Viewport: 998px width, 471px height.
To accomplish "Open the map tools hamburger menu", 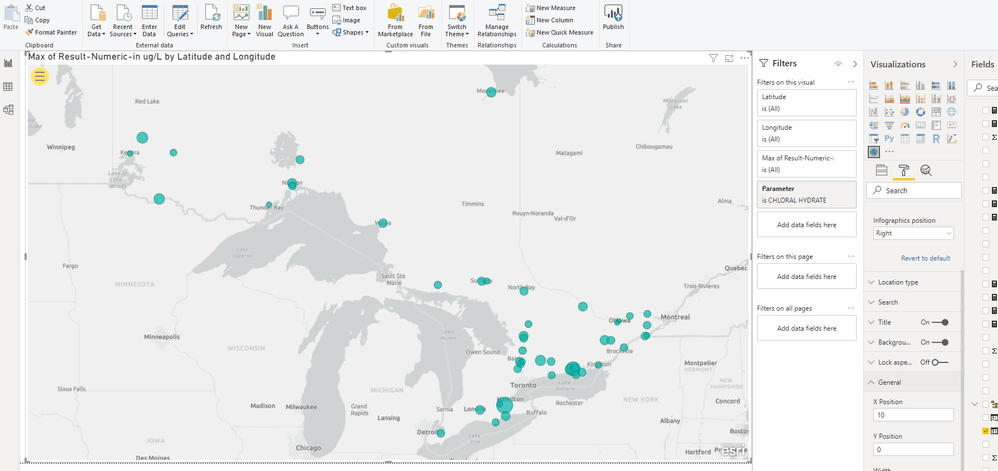I will click(x=39, y=76).
